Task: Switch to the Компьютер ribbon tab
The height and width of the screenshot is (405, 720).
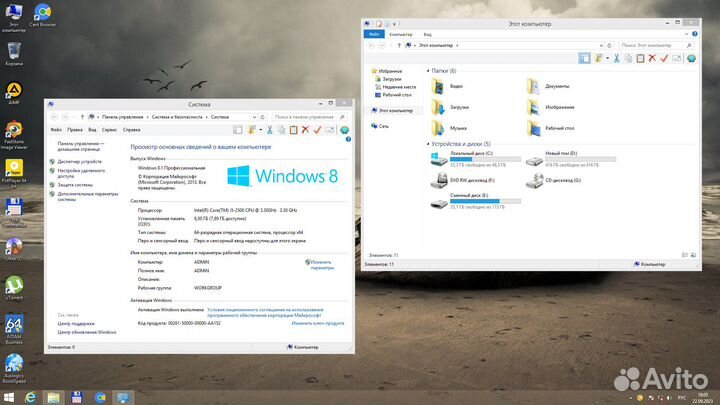Action: tap(401, 34)
